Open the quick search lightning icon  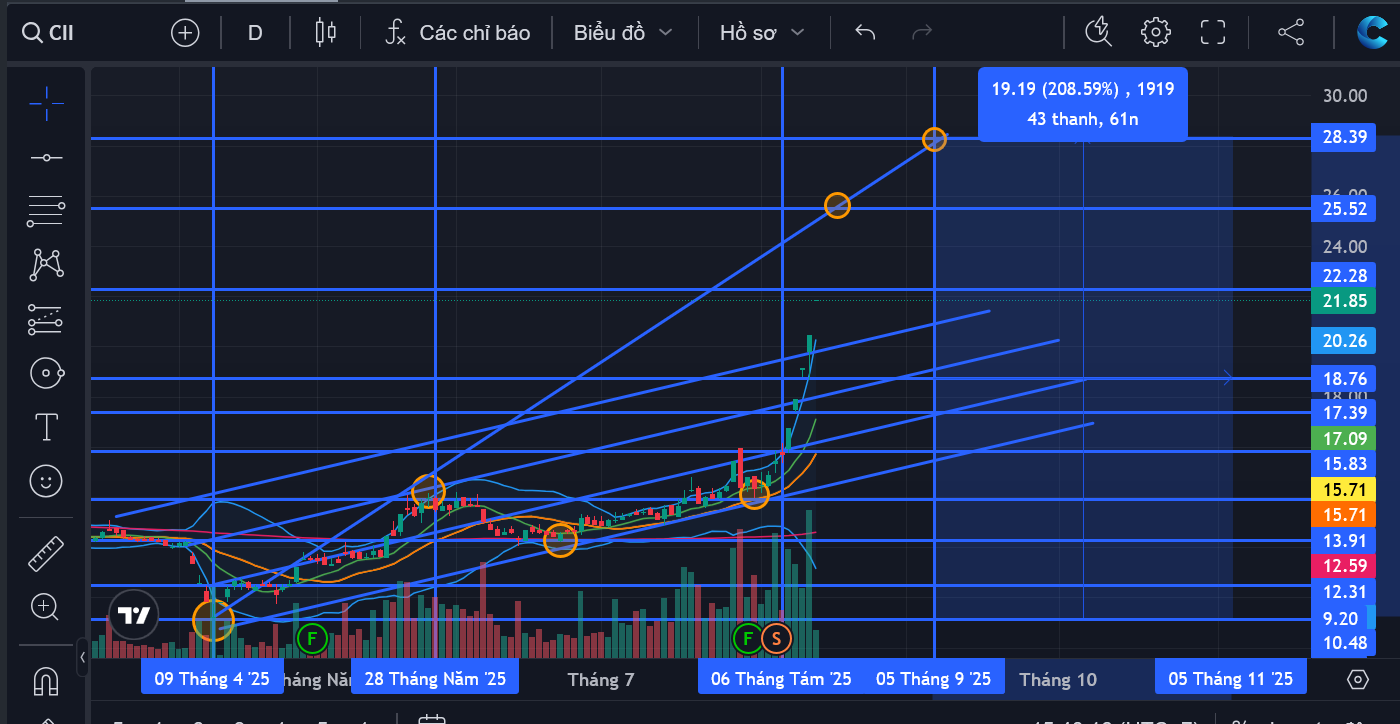(1099, 32)
